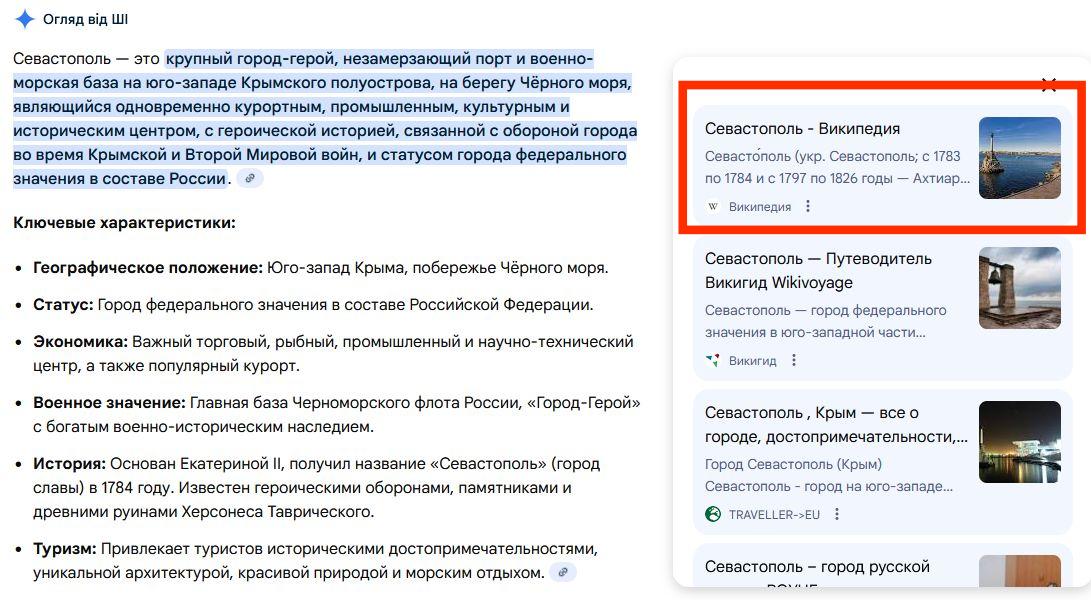Click the night city thumbnail on the third card

[x=1019, y=442]
